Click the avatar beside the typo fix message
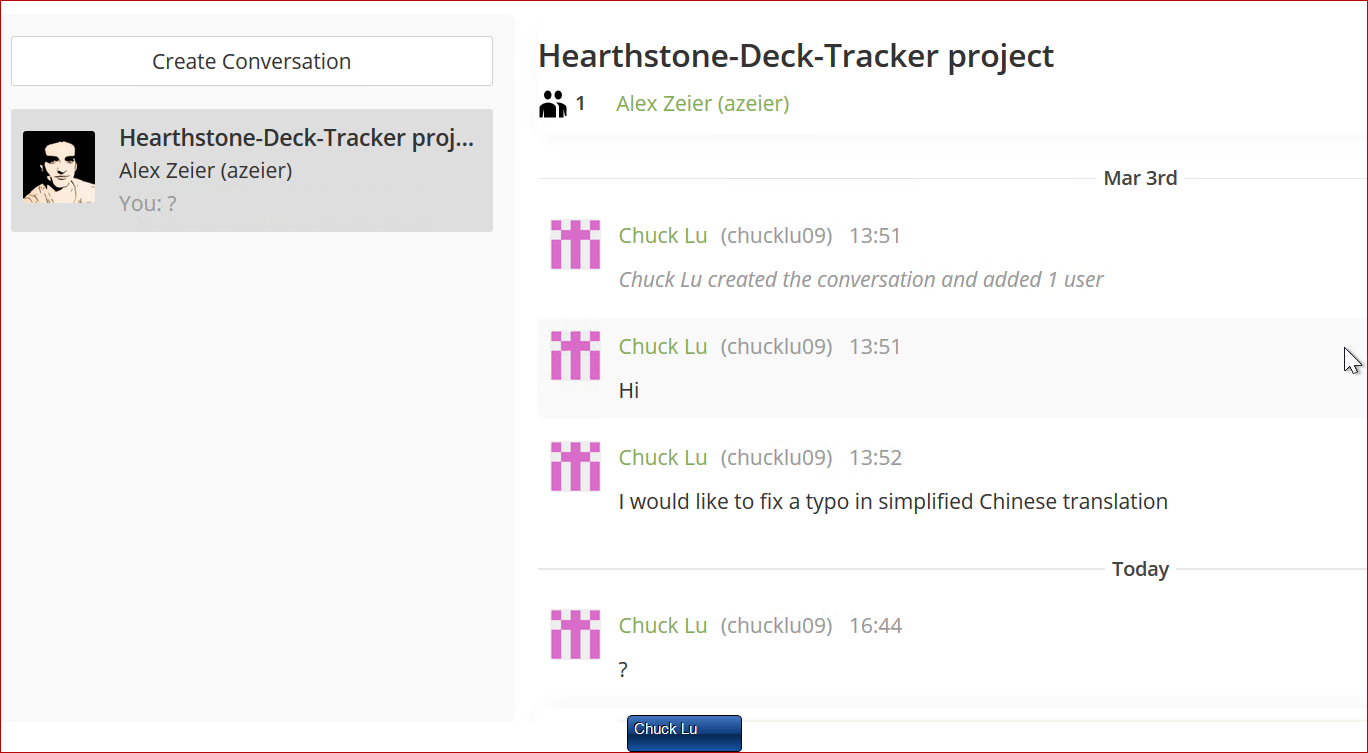Image resolution: width=1368 pixels, height=753 pixels. (575, 467)
